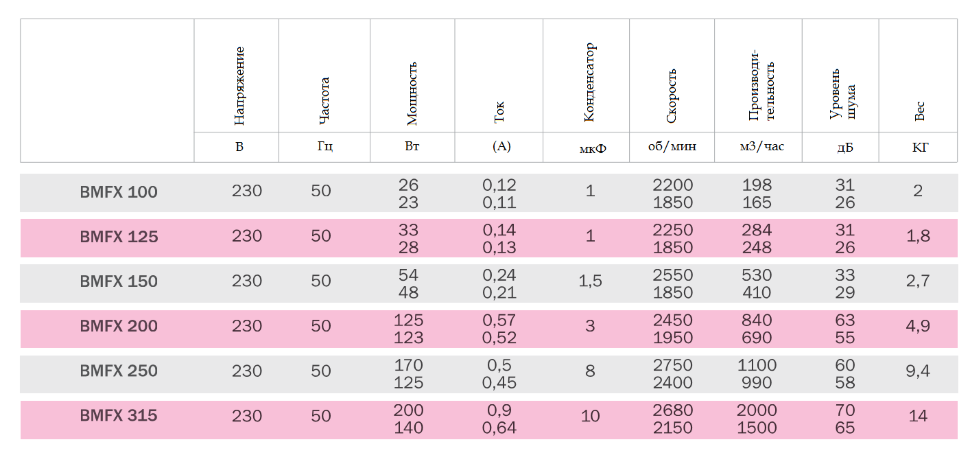Click the BMFX 150 model label

click(118, 282)
